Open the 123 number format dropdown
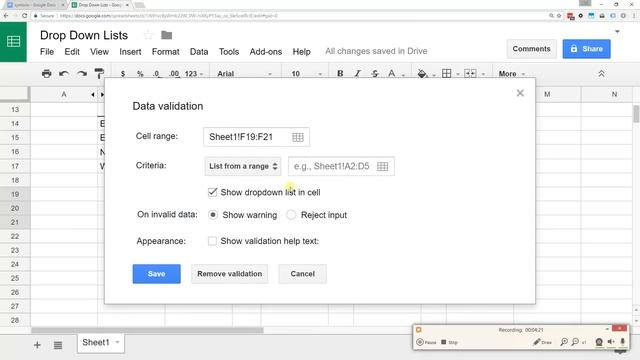 [194, 74]
